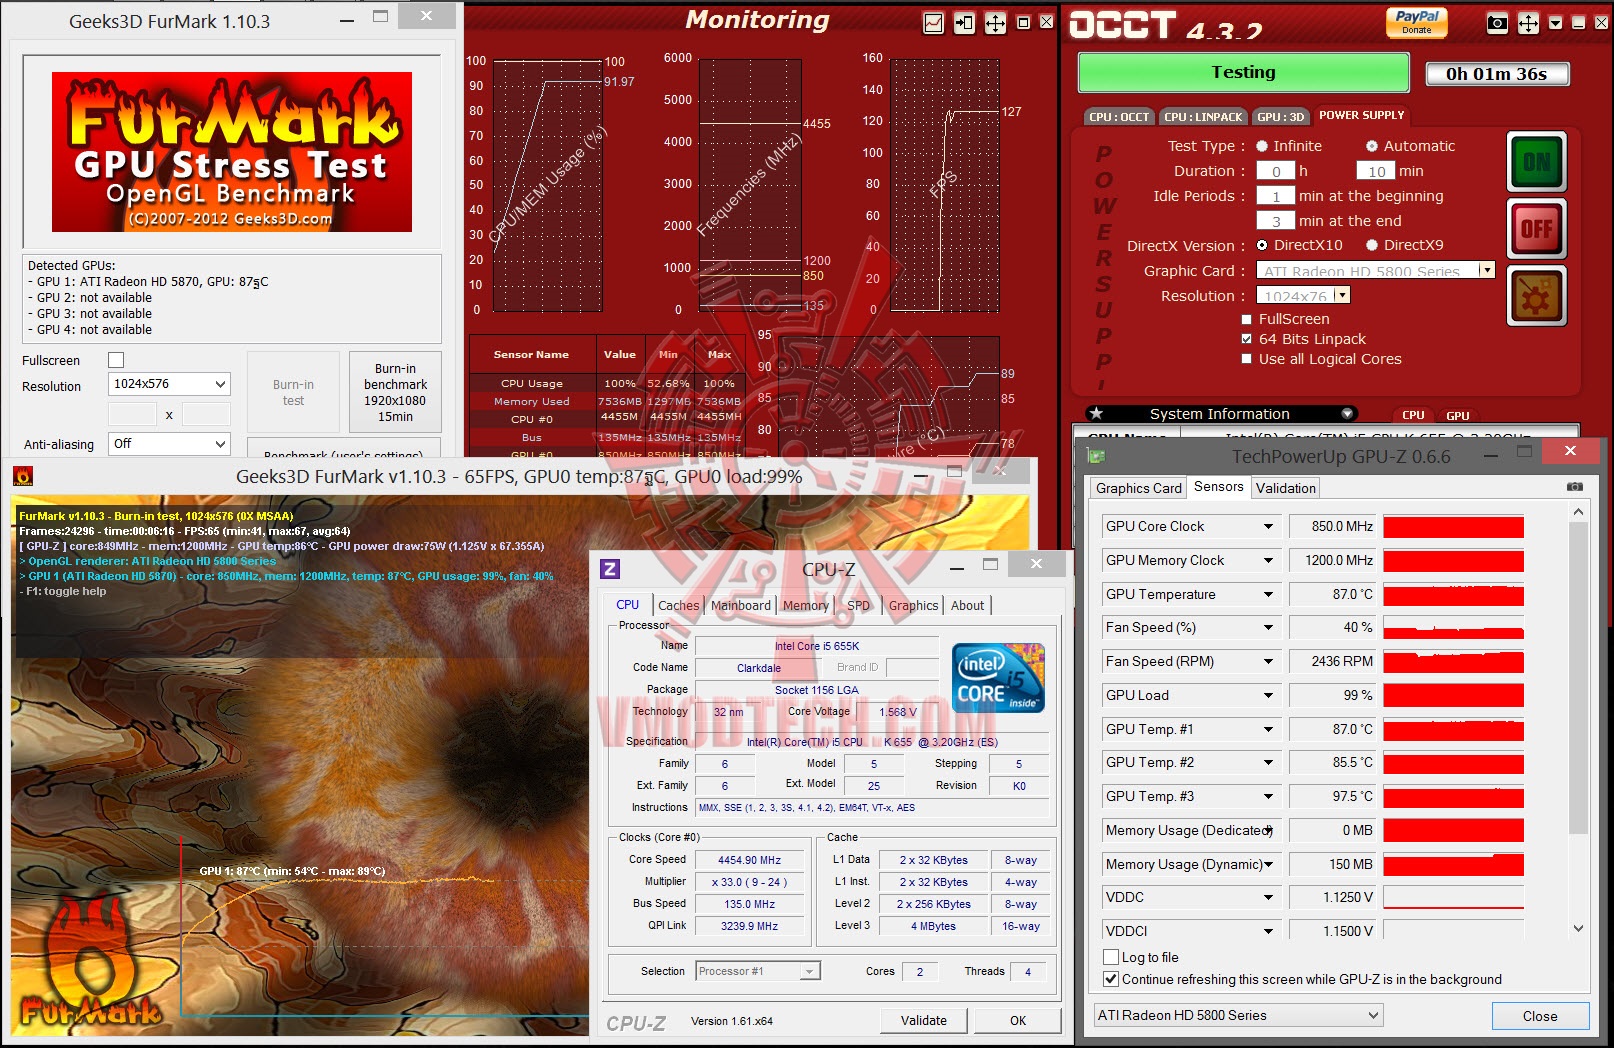Take a screenshot with the OCCT camera icon
Viewport: 1614px width, 1048px height.
click(x=1497, y=22)
